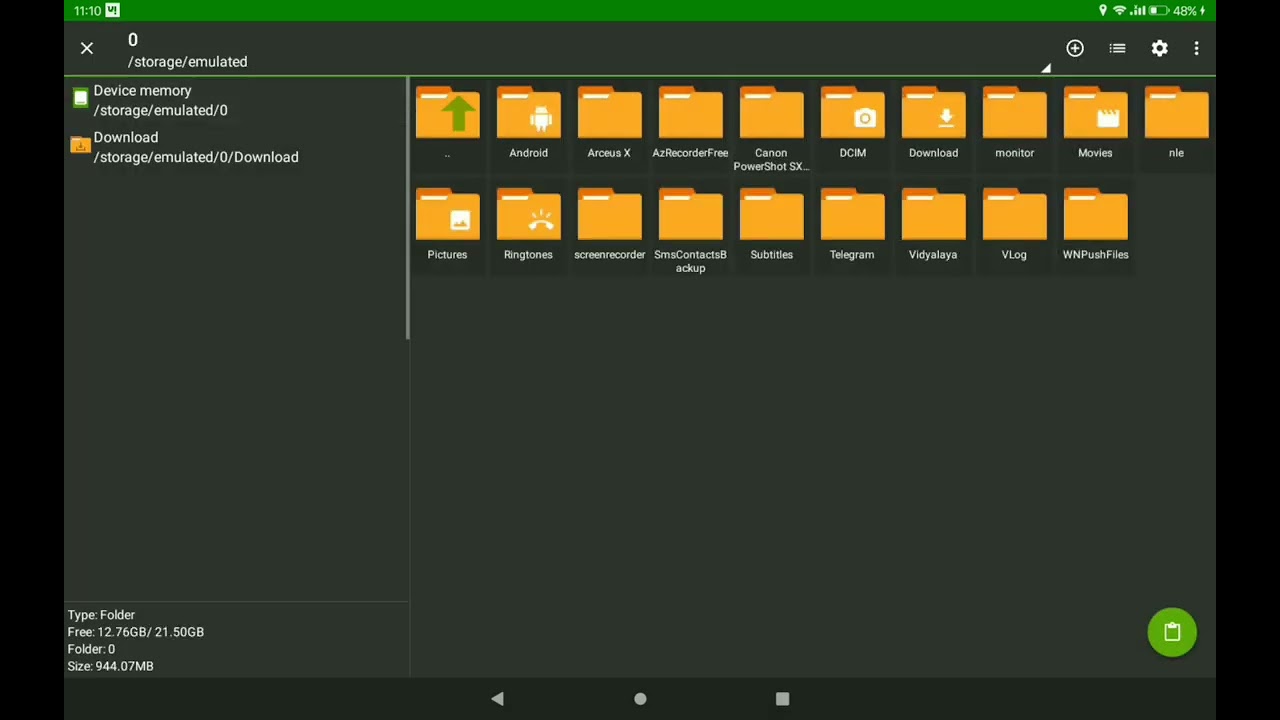This screenshot has height=720, width=1280.
Task: Tap the 11:10 clock in status bar
Action: 87,10
